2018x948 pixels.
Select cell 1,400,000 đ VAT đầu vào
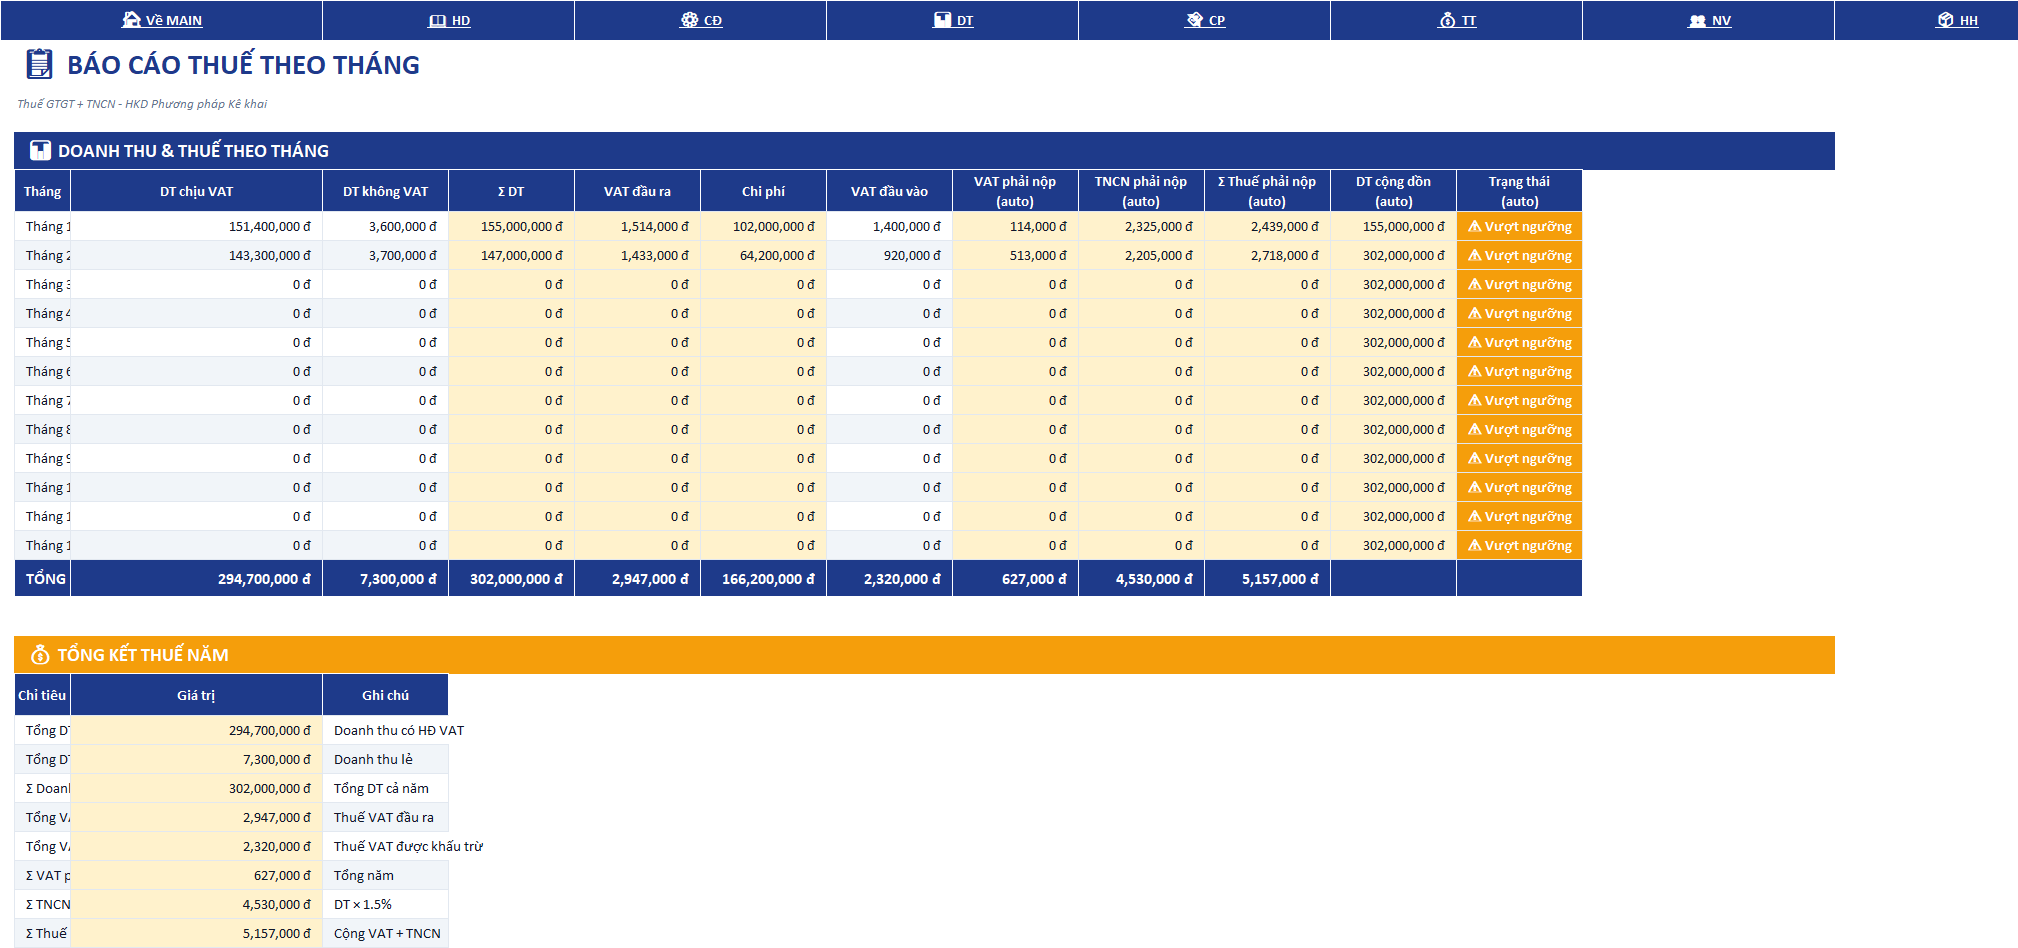(x=889, y=227)
